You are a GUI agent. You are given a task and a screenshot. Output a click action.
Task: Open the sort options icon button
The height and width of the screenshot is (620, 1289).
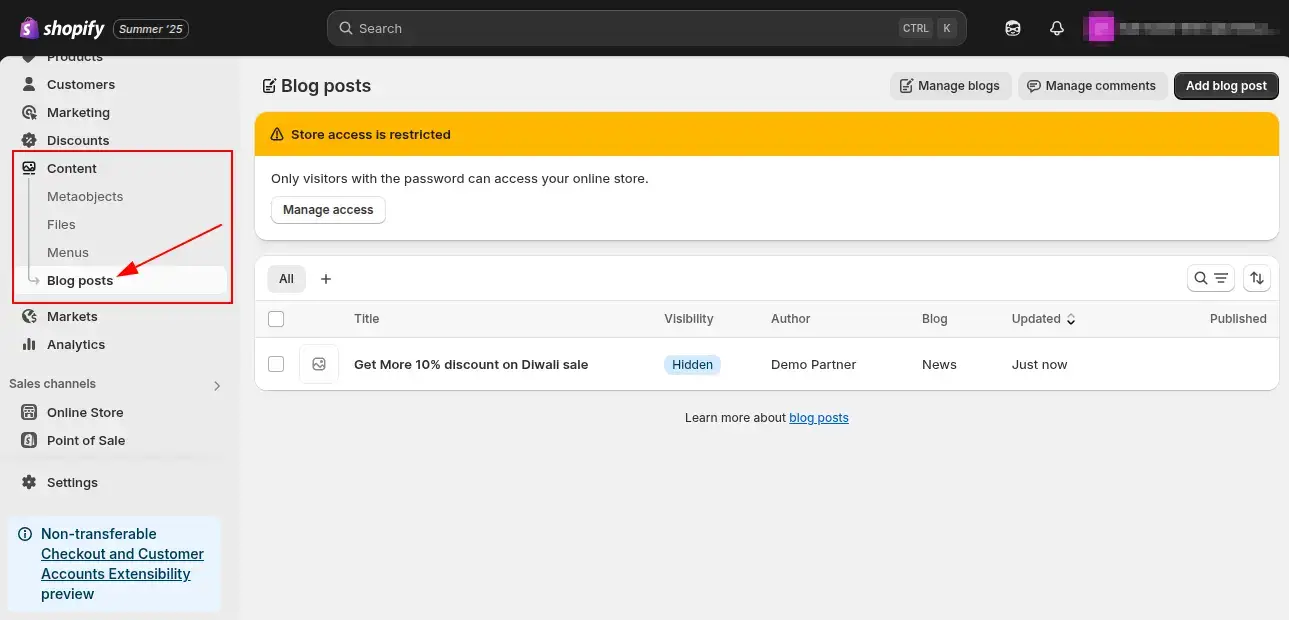pos(1257,279)
